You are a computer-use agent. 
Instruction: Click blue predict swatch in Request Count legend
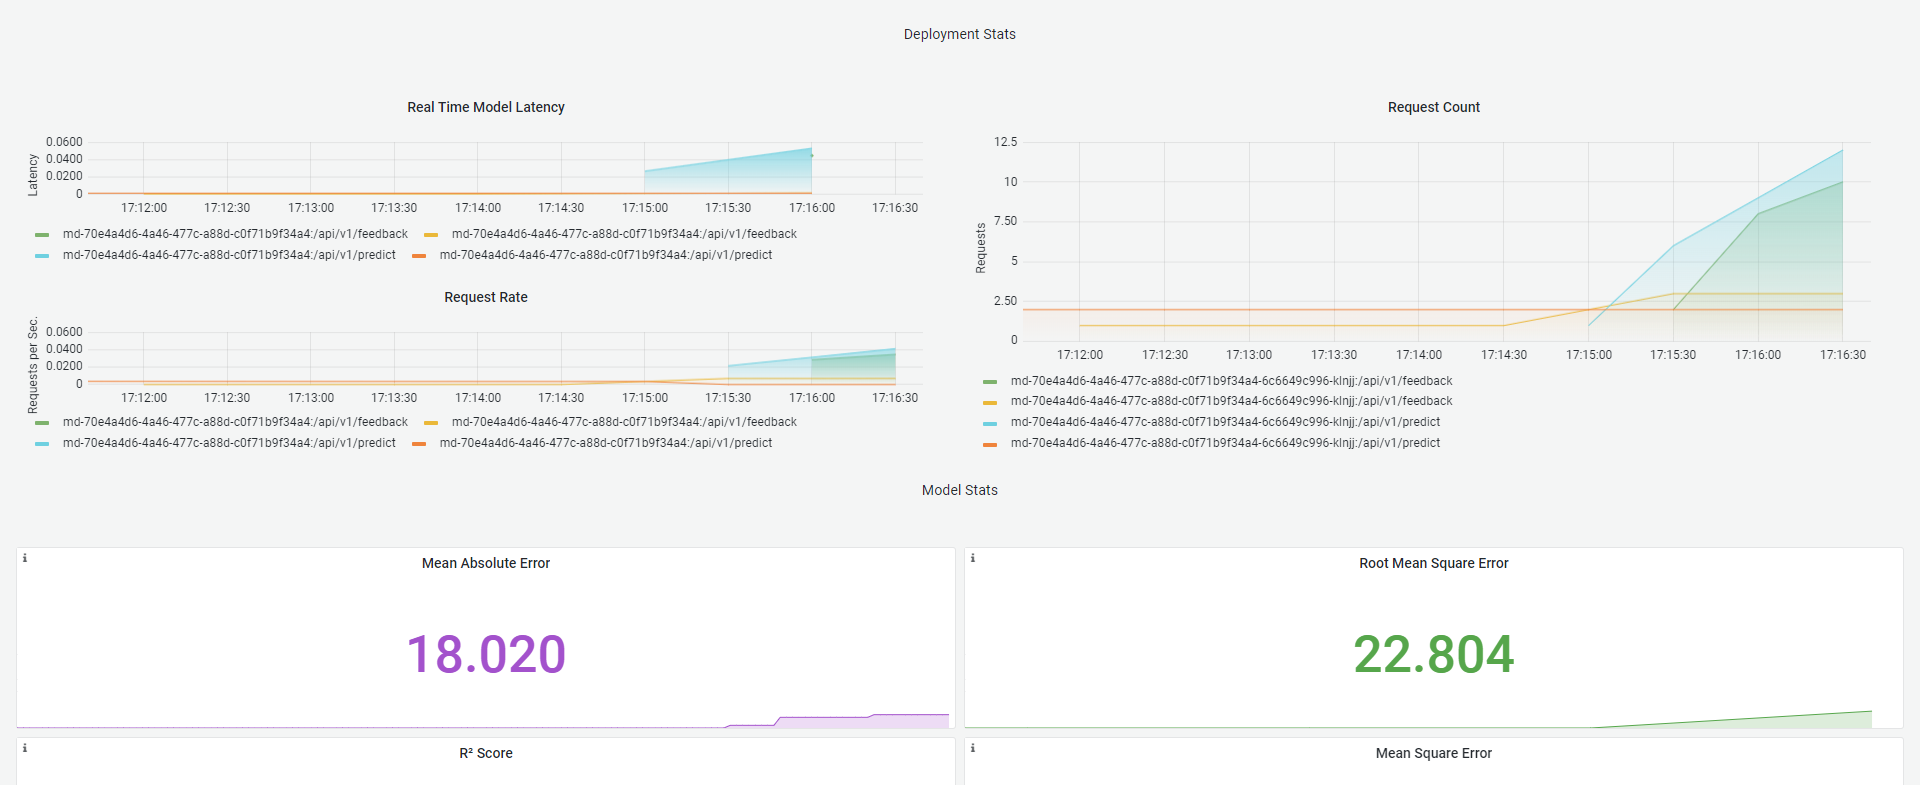tap(990, 423)
